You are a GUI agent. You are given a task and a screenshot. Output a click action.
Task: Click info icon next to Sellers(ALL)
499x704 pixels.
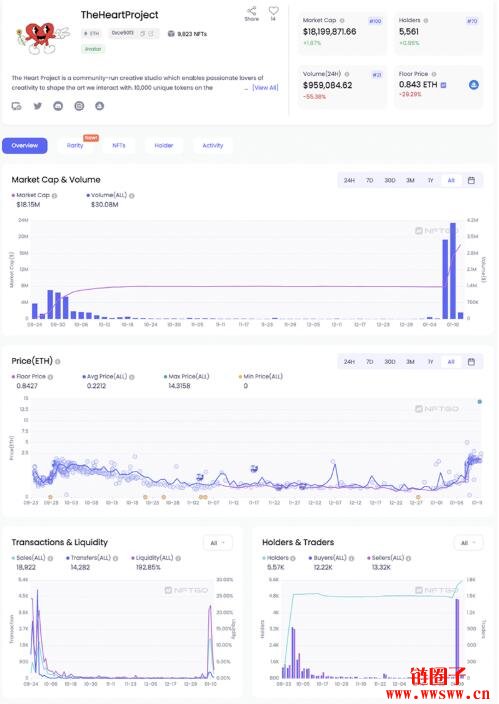[x=409, y=558]
